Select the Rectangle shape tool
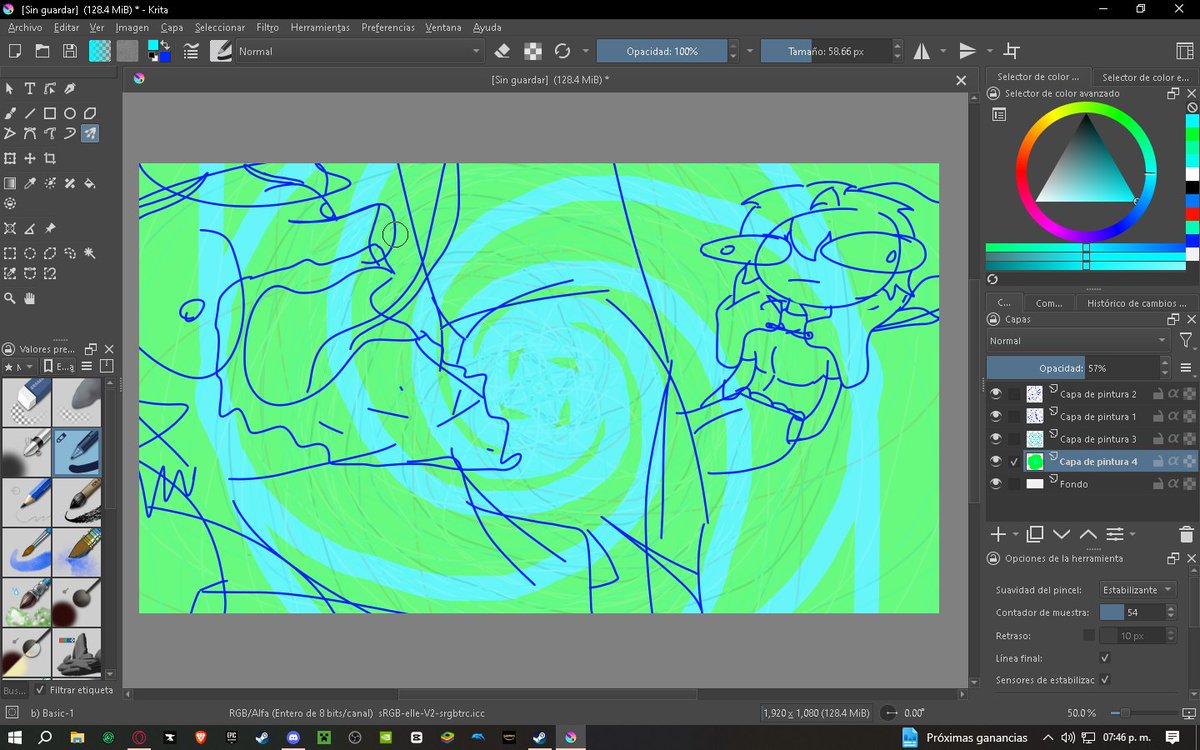1200x750 pixels. pos(50,113)
